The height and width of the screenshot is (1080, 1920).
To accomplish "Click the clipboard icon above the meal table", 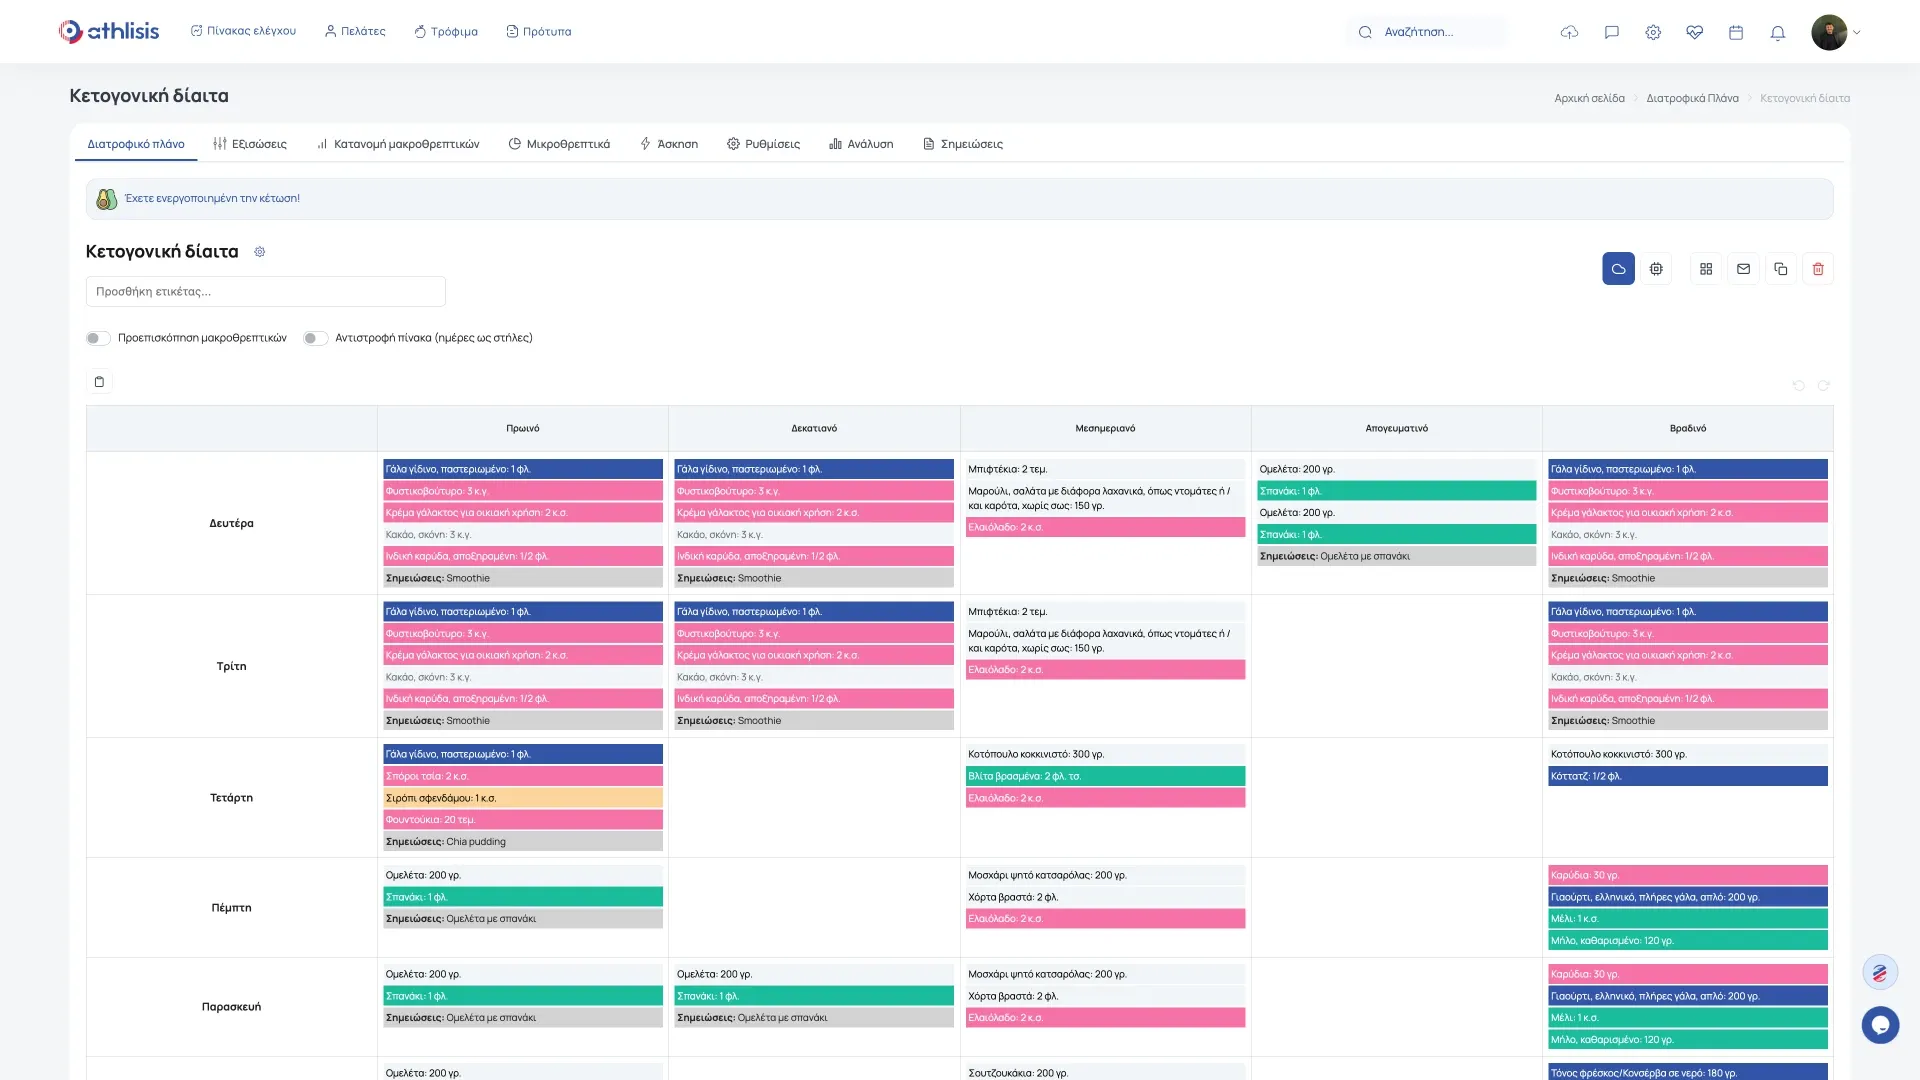I will click(99, 382).
